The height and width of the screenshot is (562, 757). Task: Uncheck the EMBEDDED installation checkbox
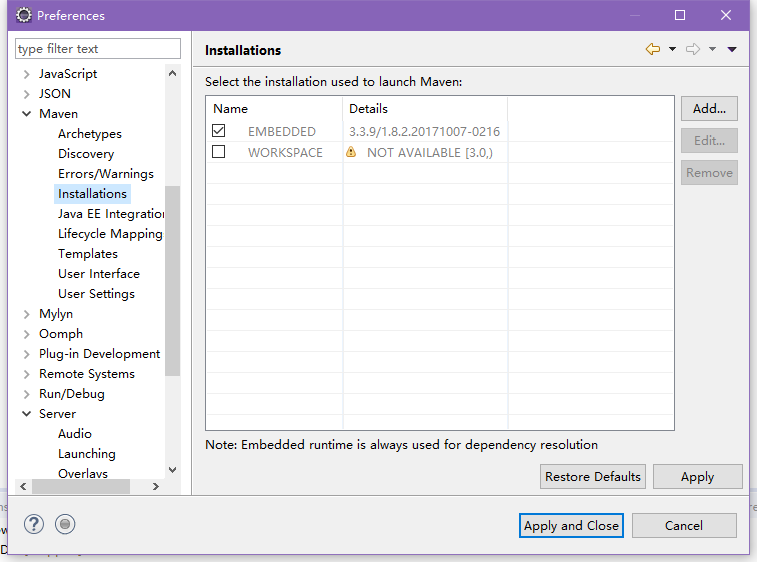coord(219,131)
